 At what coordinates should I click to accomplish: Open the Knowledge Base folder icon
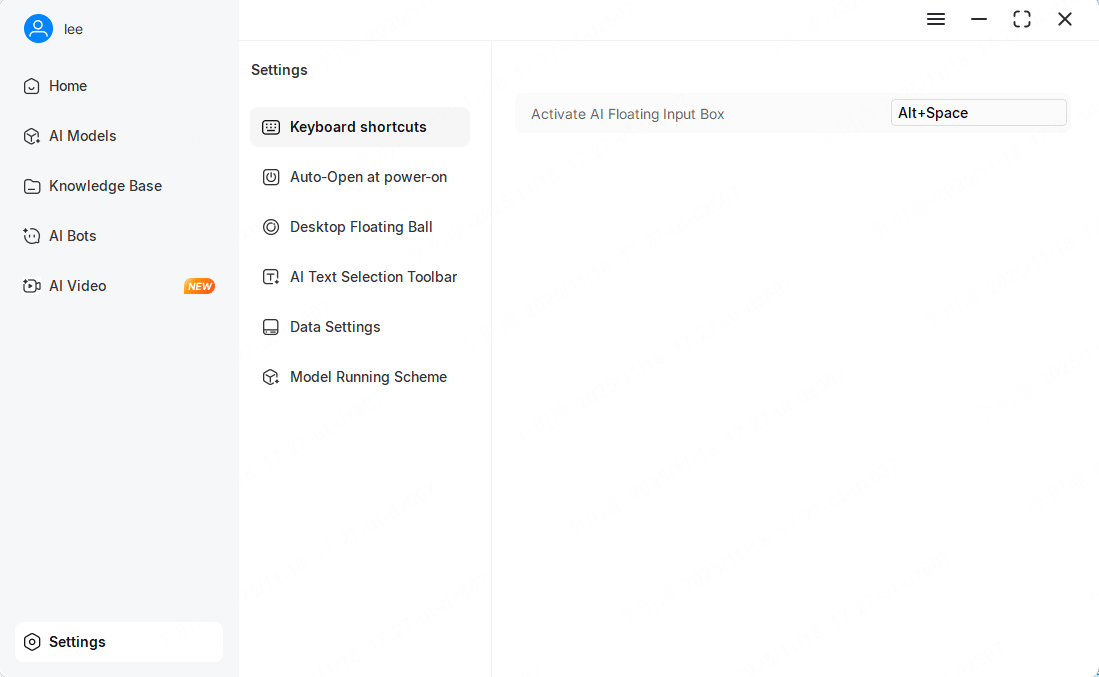(x=32, y=186)
